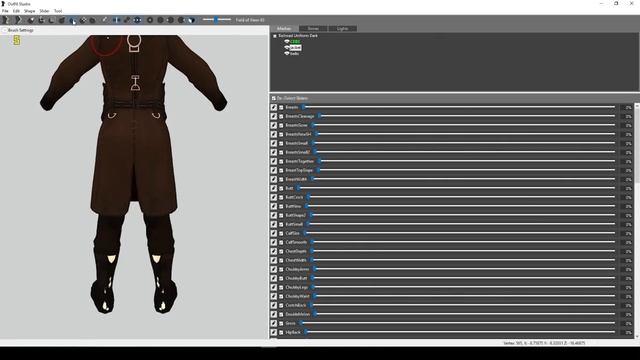
Task: Click the pencil edit icon for ChubbyButt slider
Action: pos(274,278)
